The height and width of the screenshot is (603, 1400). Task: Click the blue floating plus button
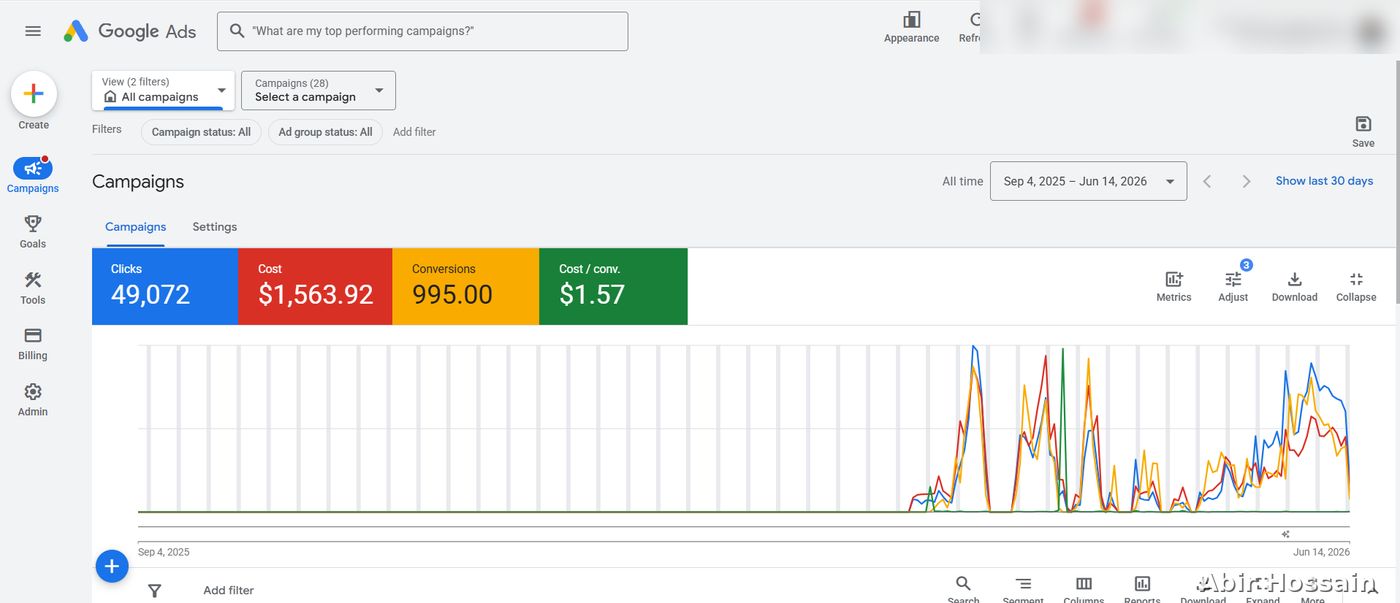click(112, 566)
